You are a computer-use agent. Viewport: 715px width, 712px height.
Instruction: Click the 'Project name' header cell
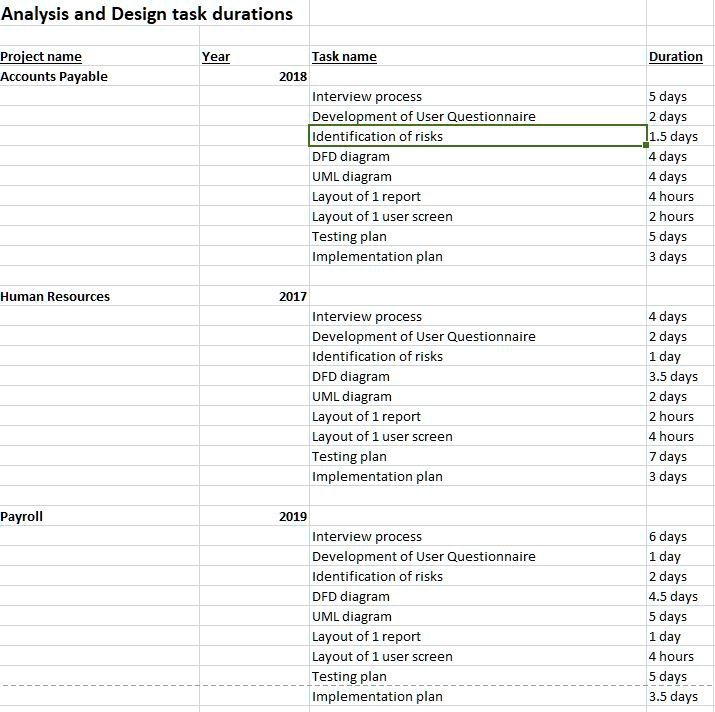(x=42, y=57)
